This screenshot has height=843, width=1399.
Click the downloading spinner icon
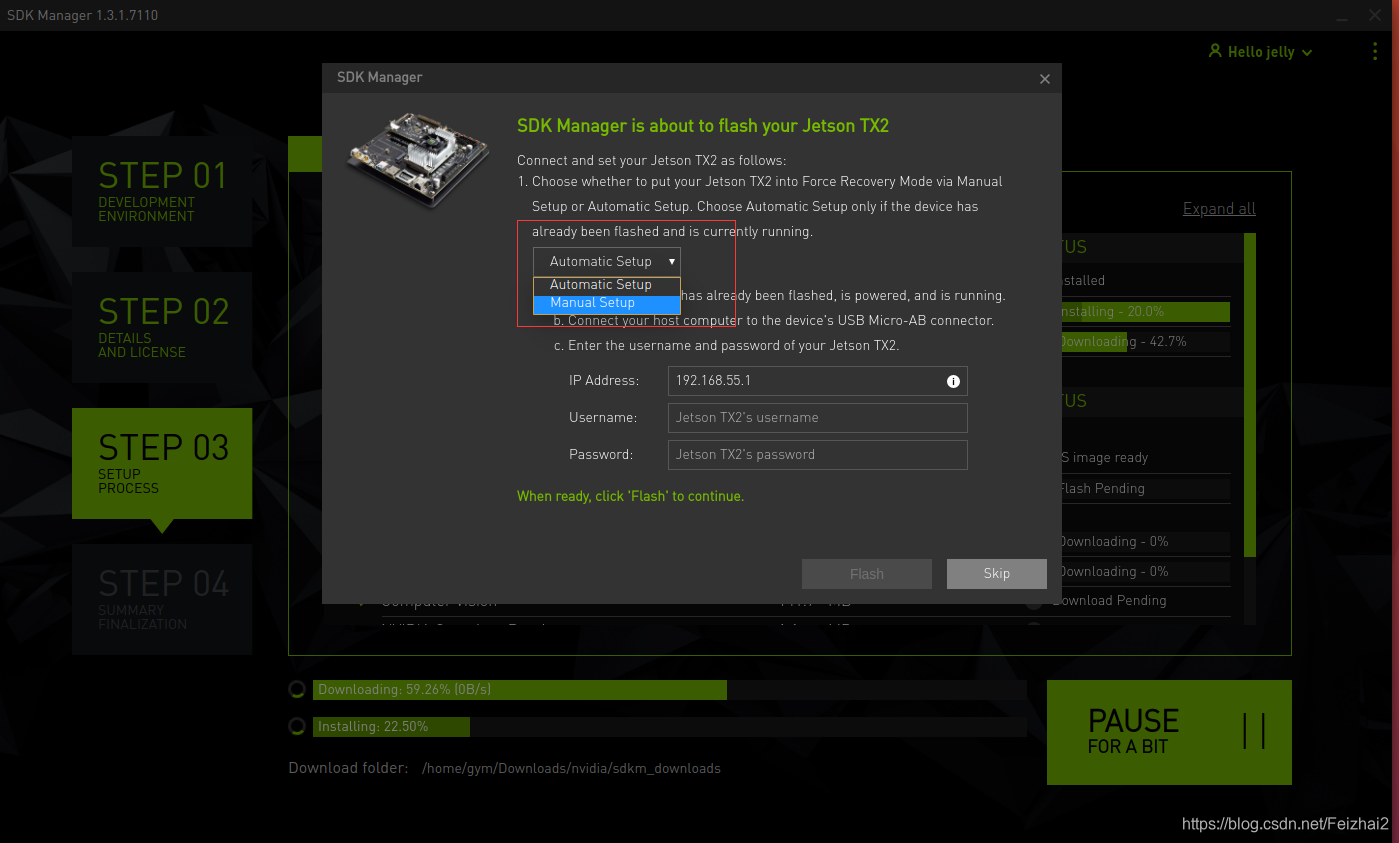(297, 690)
